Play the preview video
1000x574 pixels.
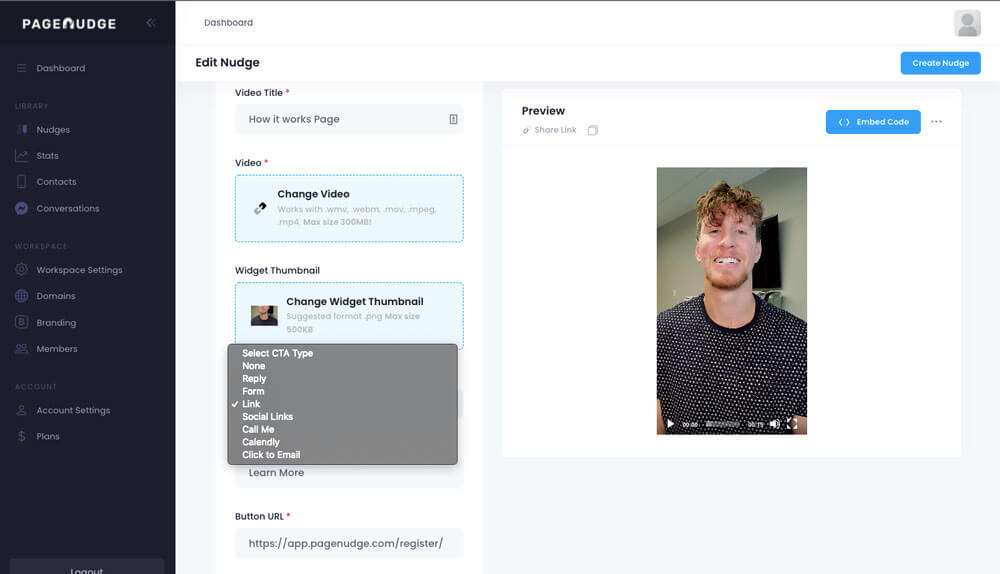coord(670,424)
